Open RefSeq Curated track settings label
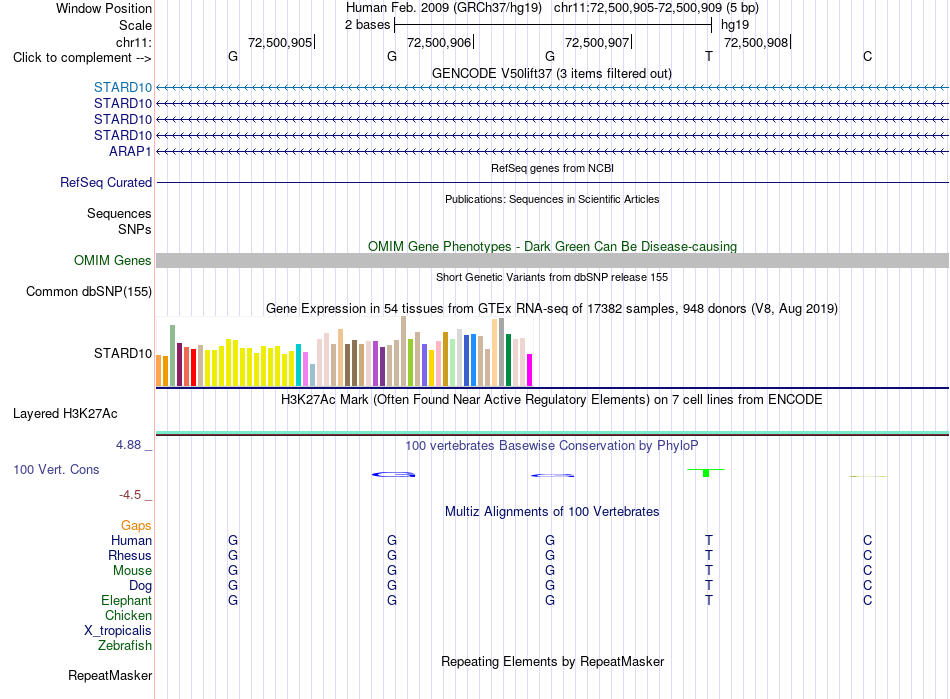 106,182
